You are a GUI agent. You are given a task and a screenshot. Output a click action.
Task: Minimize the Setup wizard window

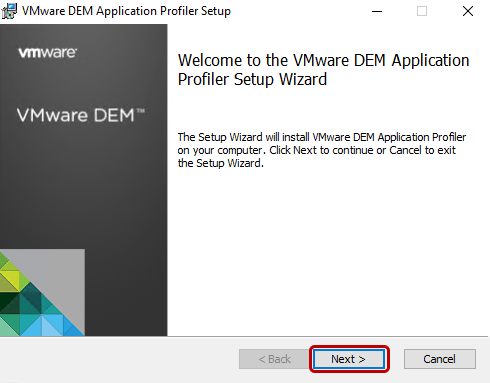point(377,11)
